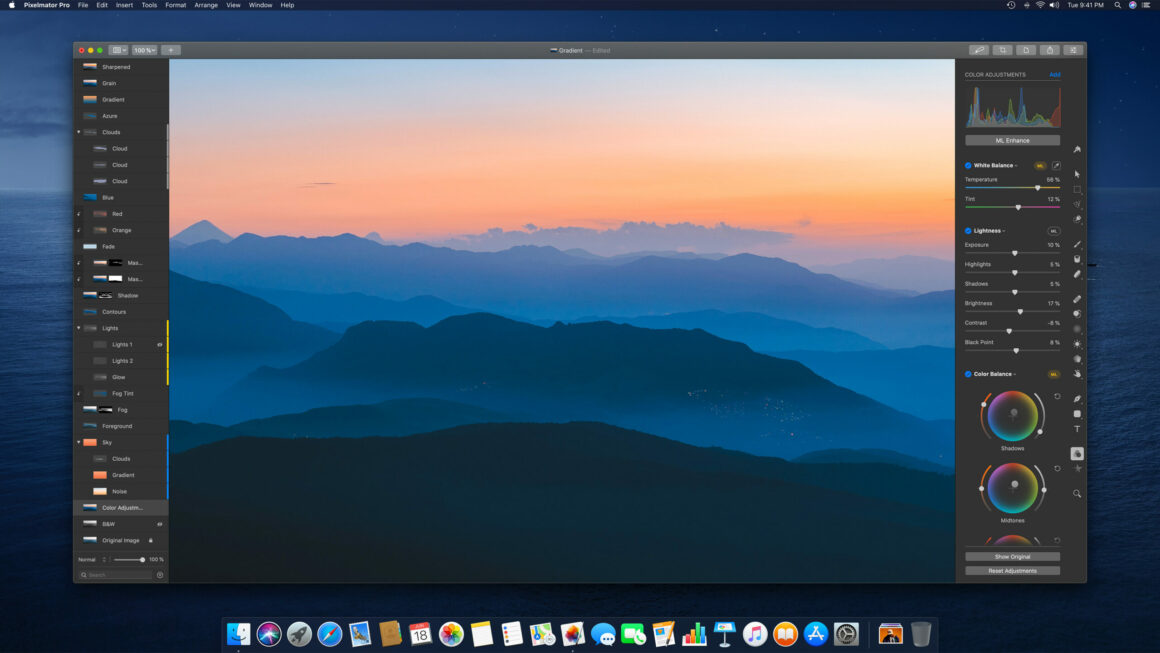
Task: Collapse the Clouds layer group
Action: (x=79, y=131)
